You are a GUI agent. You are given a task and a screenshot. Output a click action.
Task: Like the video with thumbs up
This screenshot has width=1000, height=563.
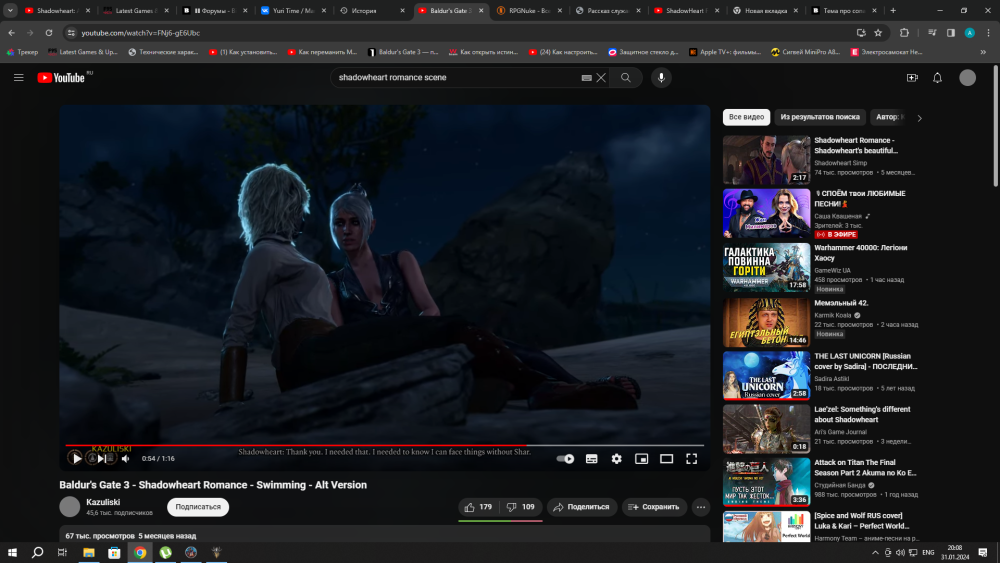tap(477, 507)
